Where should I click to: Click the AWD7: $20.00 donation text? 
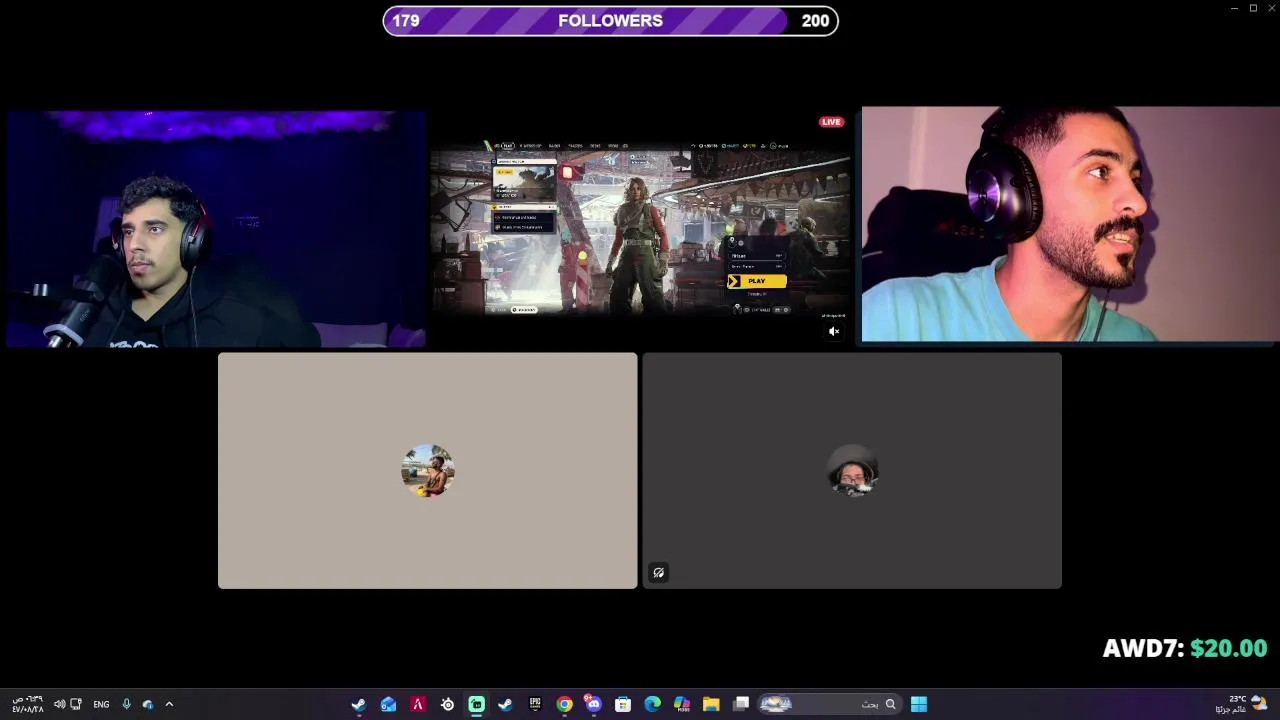click(x=1185, y=649)
